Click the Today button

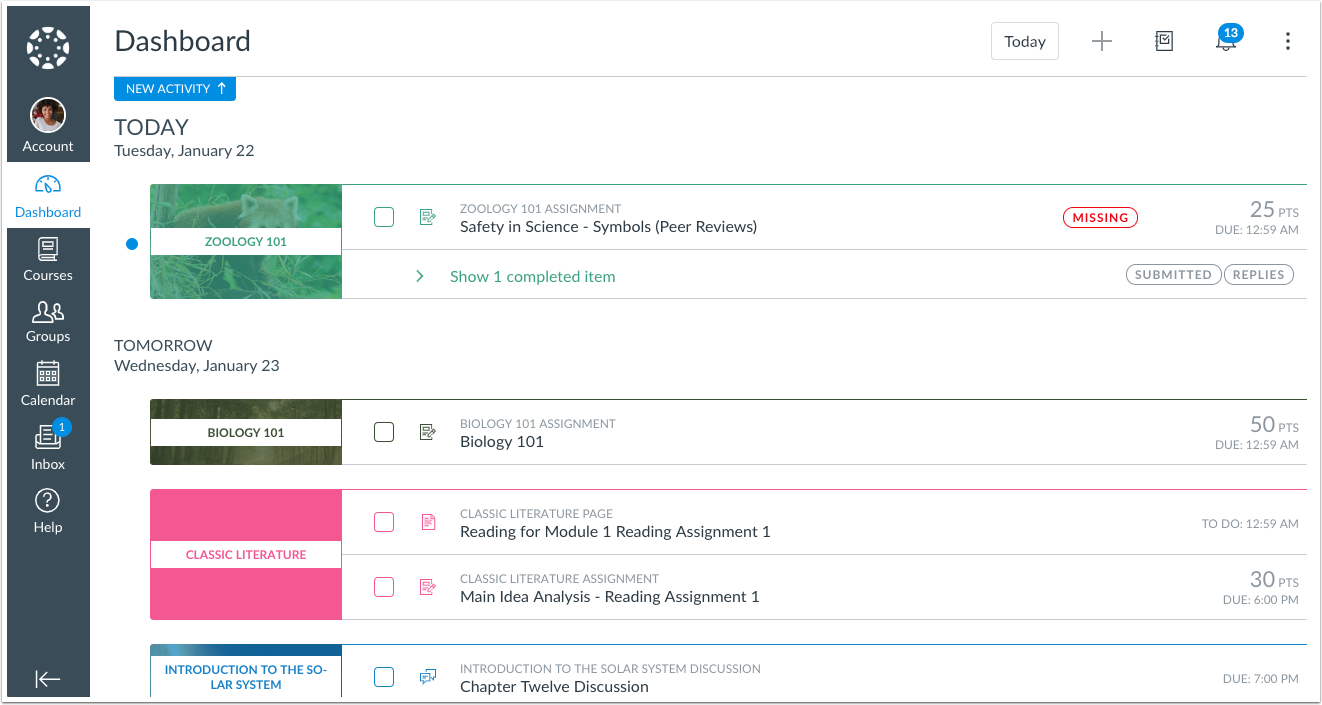[1024, 41]
